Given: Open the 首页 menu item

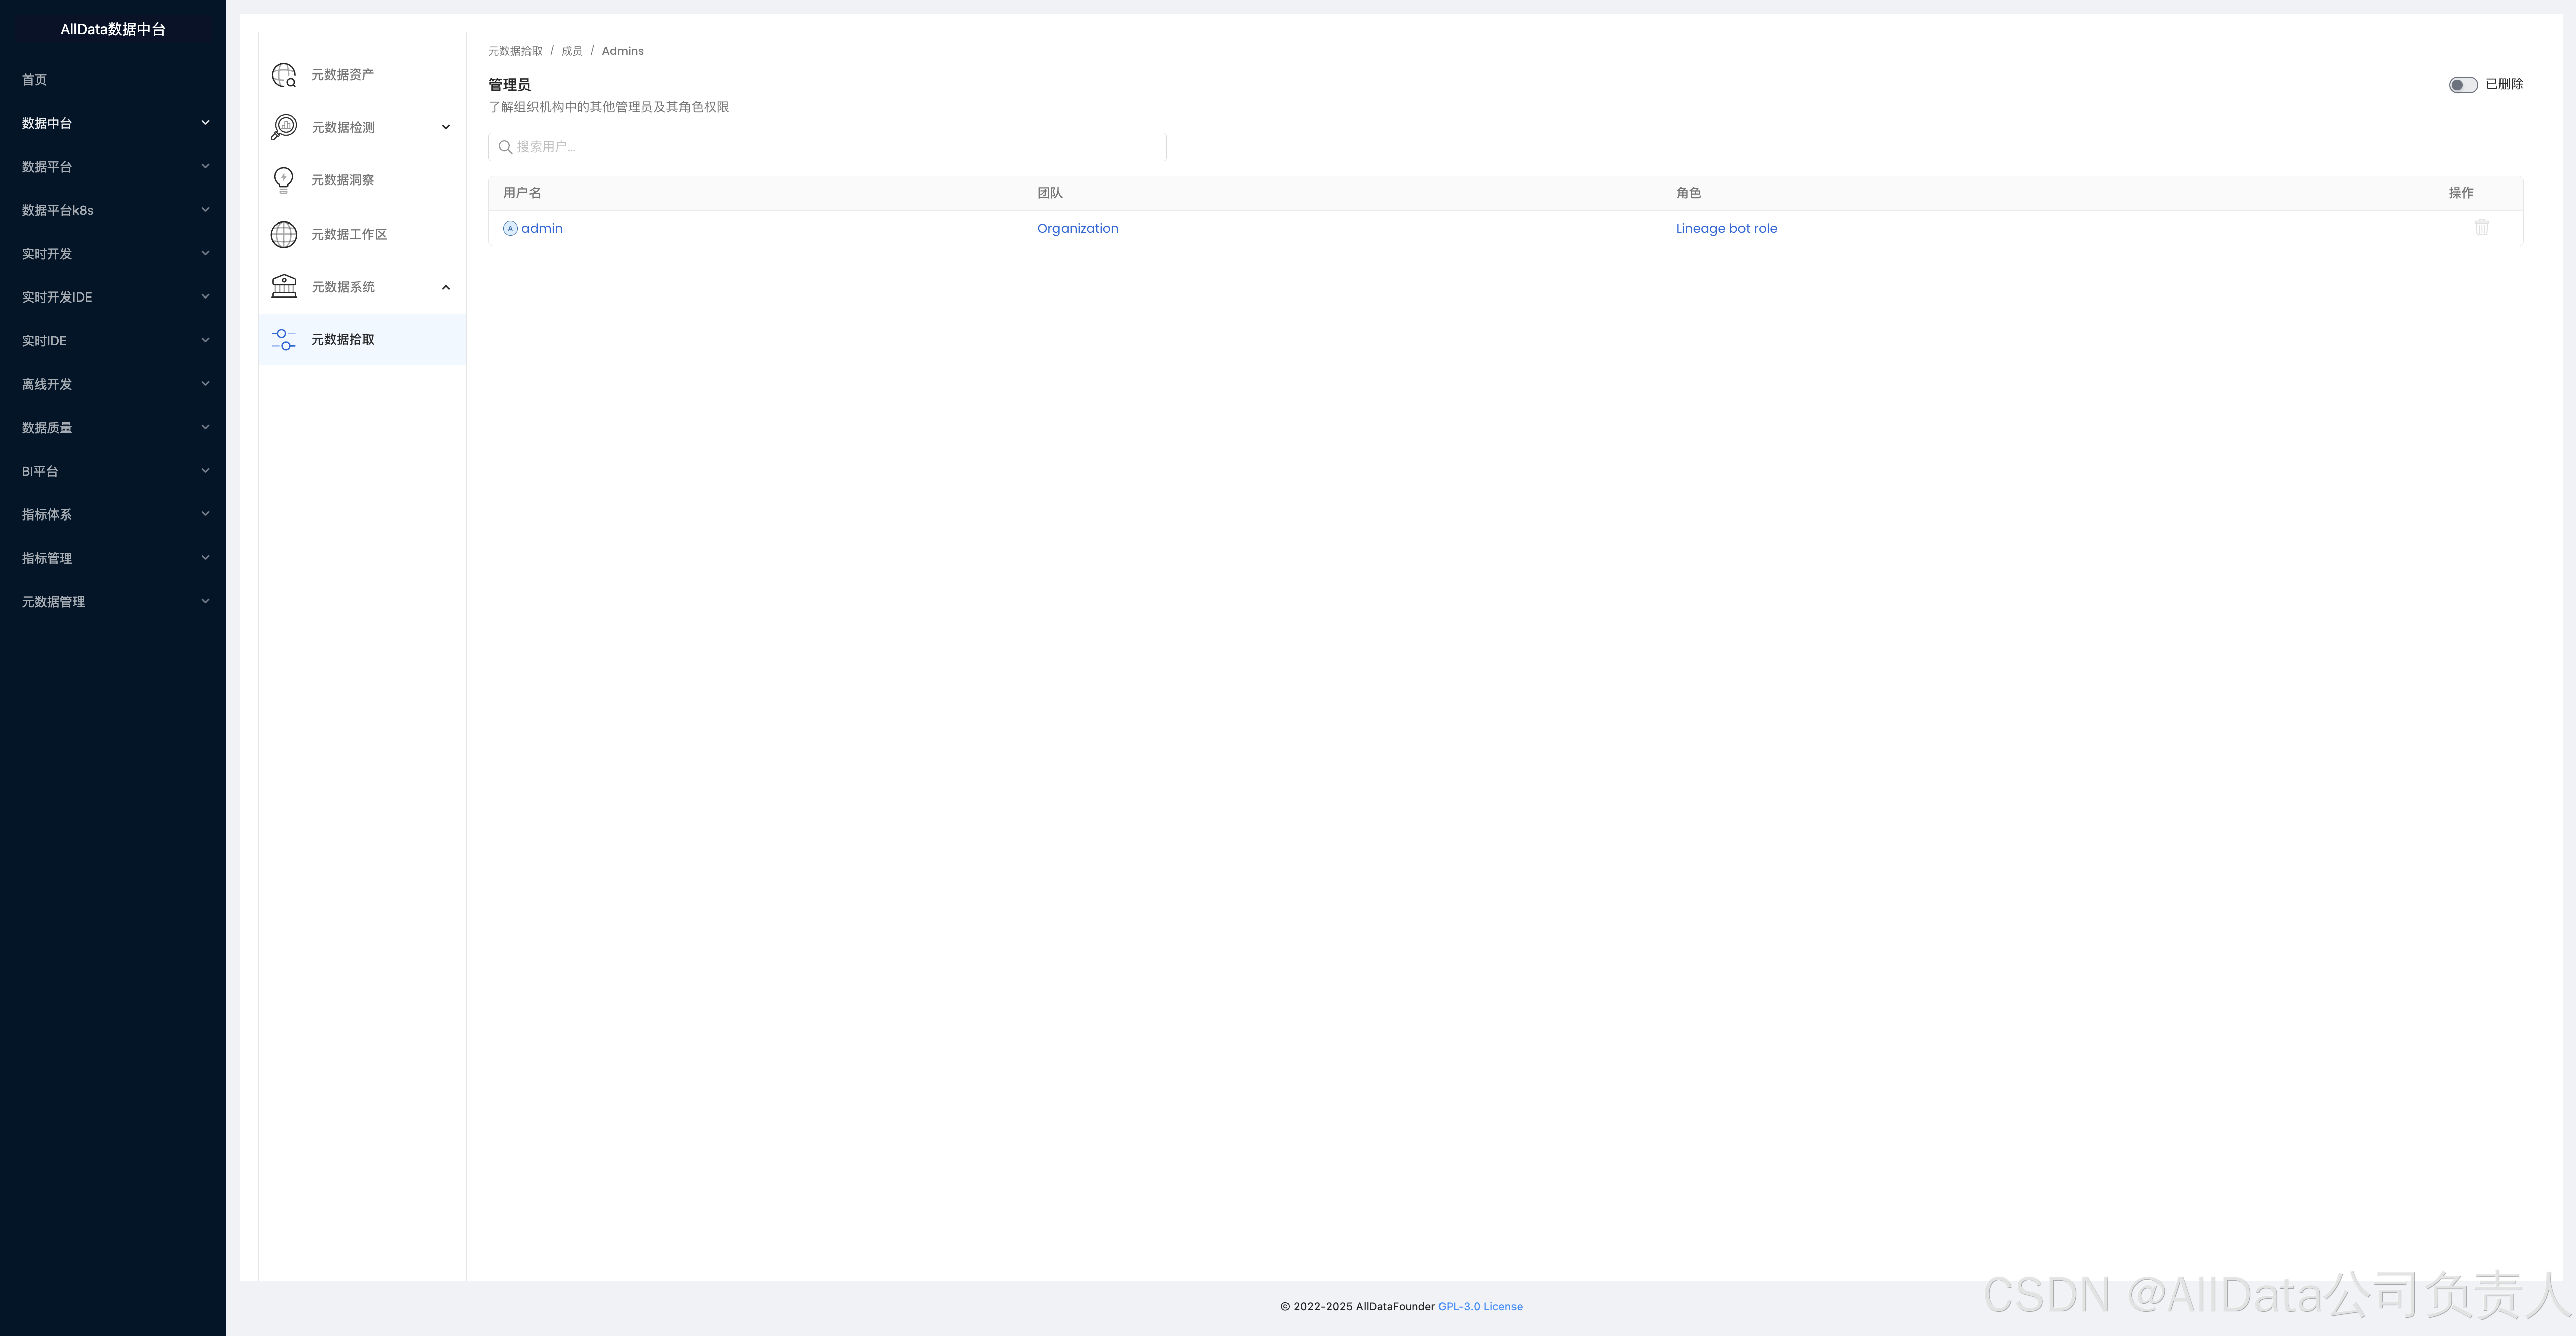Looking at the screenshot, I should pyautogui.click(x=35, y=80).
